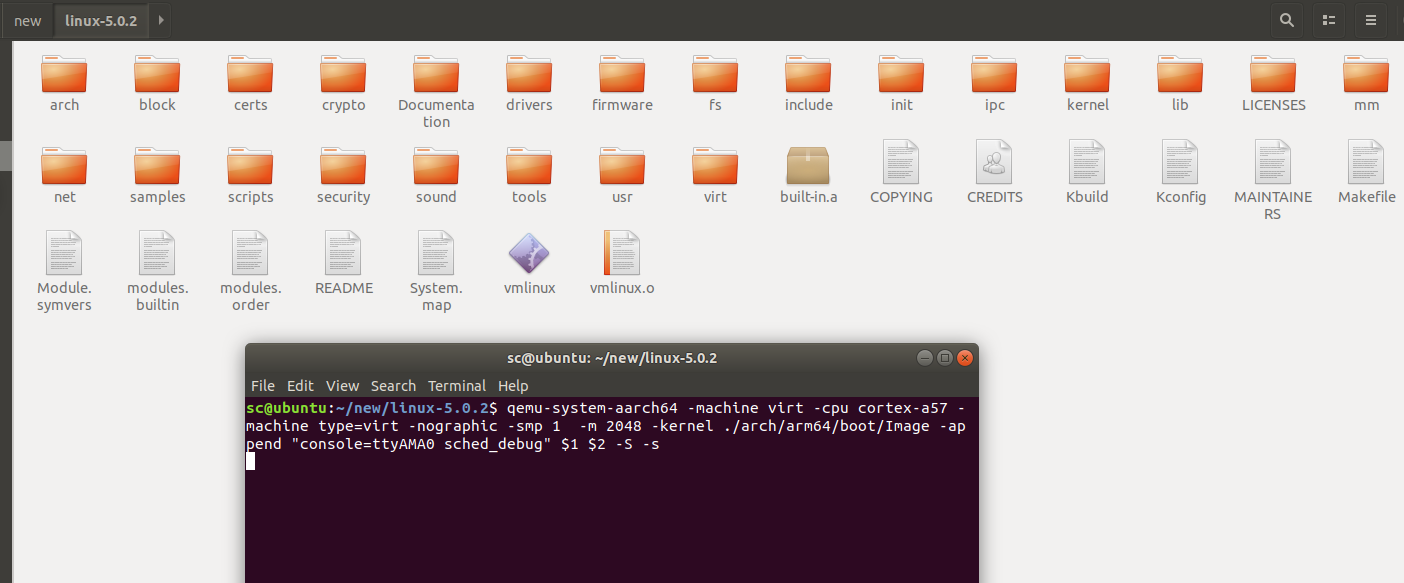Click the linux-5.0.2 path breadcrumb
Image resolution: width=1404 pixels, height=583 pixels.
[x=101, y=20]
